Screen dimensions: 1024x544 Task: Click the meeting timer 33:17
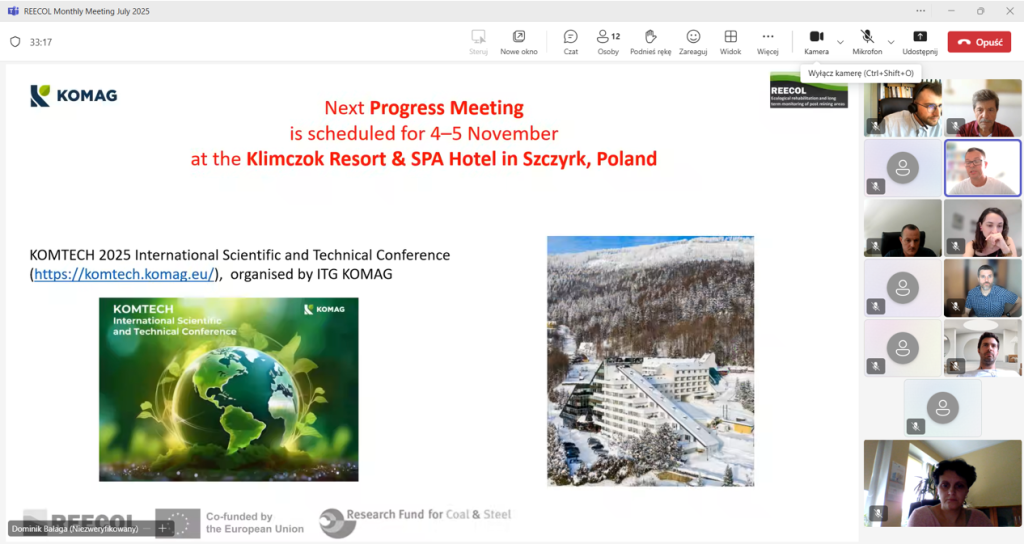click(40, 42)
